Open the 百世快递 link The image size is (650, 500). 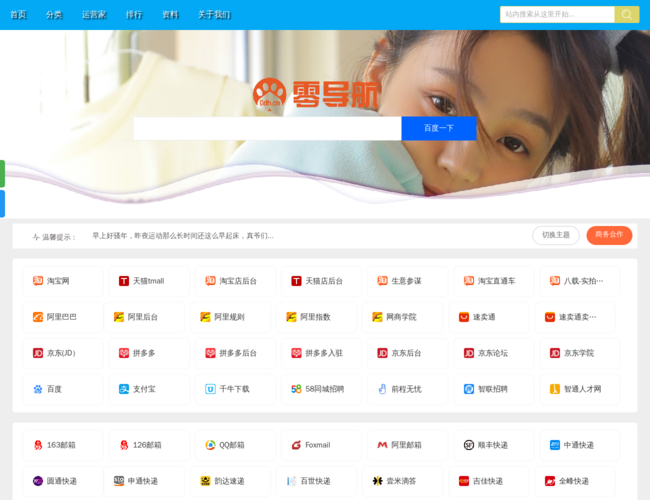pyautogui.click(x=316, y=481)
